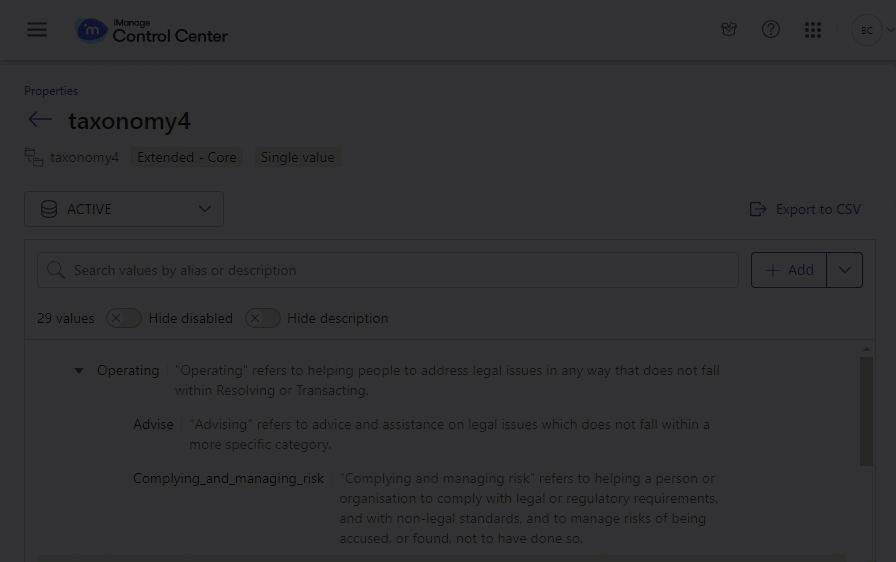
Task: Toggle the Hide description switch
Action: (x=263, y=318)
